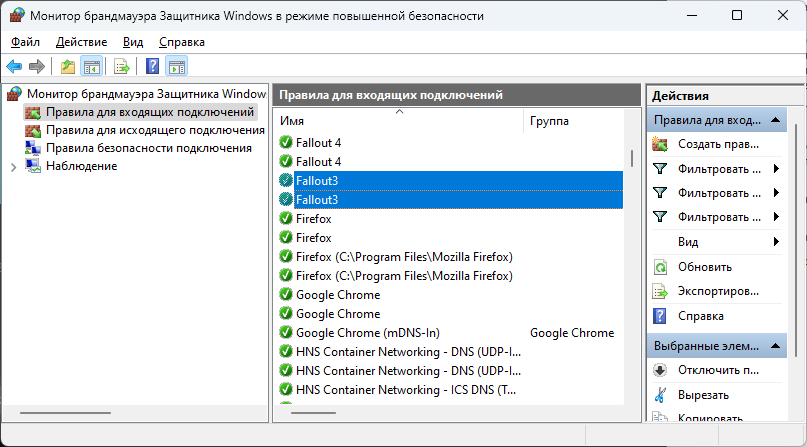Toggle the console tree toolbar icon
The height and width of the screenshot is (447, 807).
coord(91,67)
